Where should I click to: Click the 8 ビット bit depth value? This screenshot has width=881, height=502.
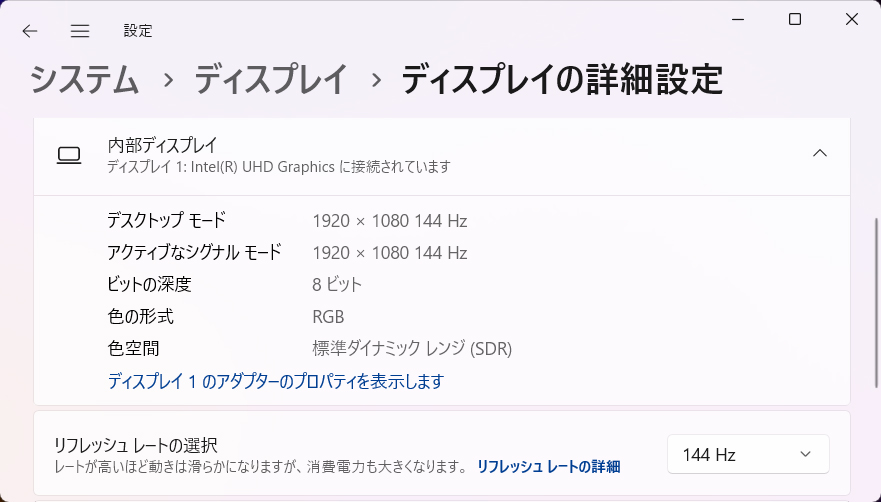tap(337, 284)
